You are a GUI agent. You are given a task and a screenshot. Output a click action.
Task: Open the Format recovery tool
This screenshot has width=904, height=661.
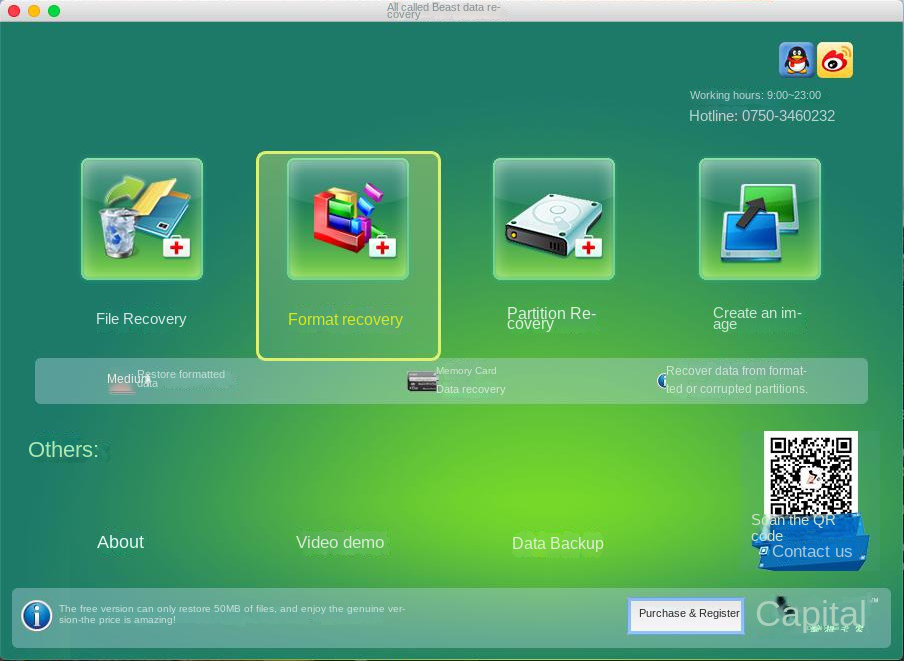347,218
